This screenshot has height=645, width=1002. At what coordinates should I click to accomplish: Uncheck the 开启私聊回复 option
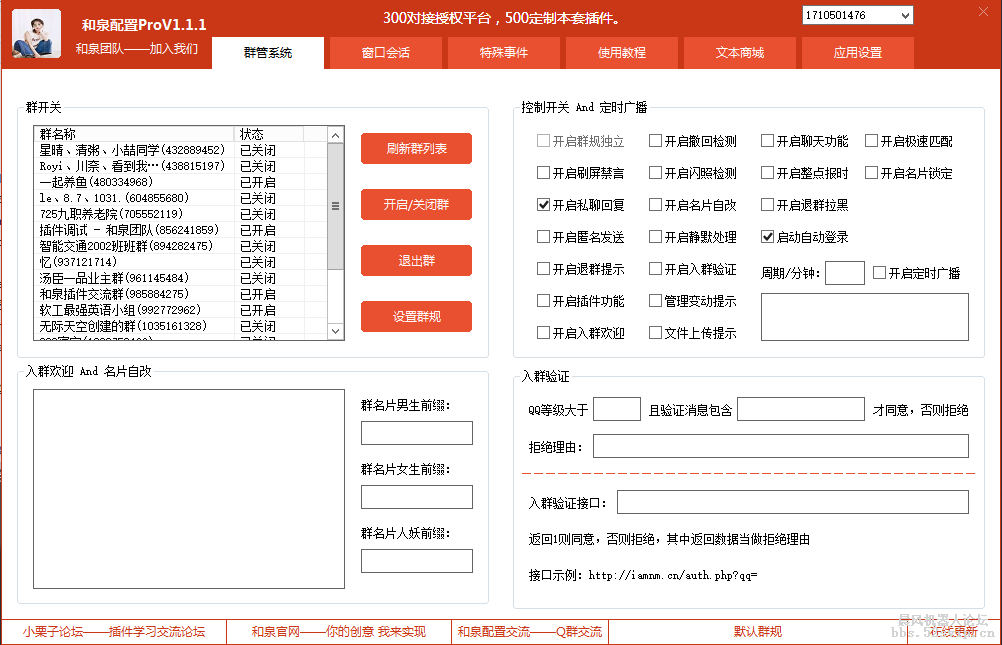[x=544, y=205]
